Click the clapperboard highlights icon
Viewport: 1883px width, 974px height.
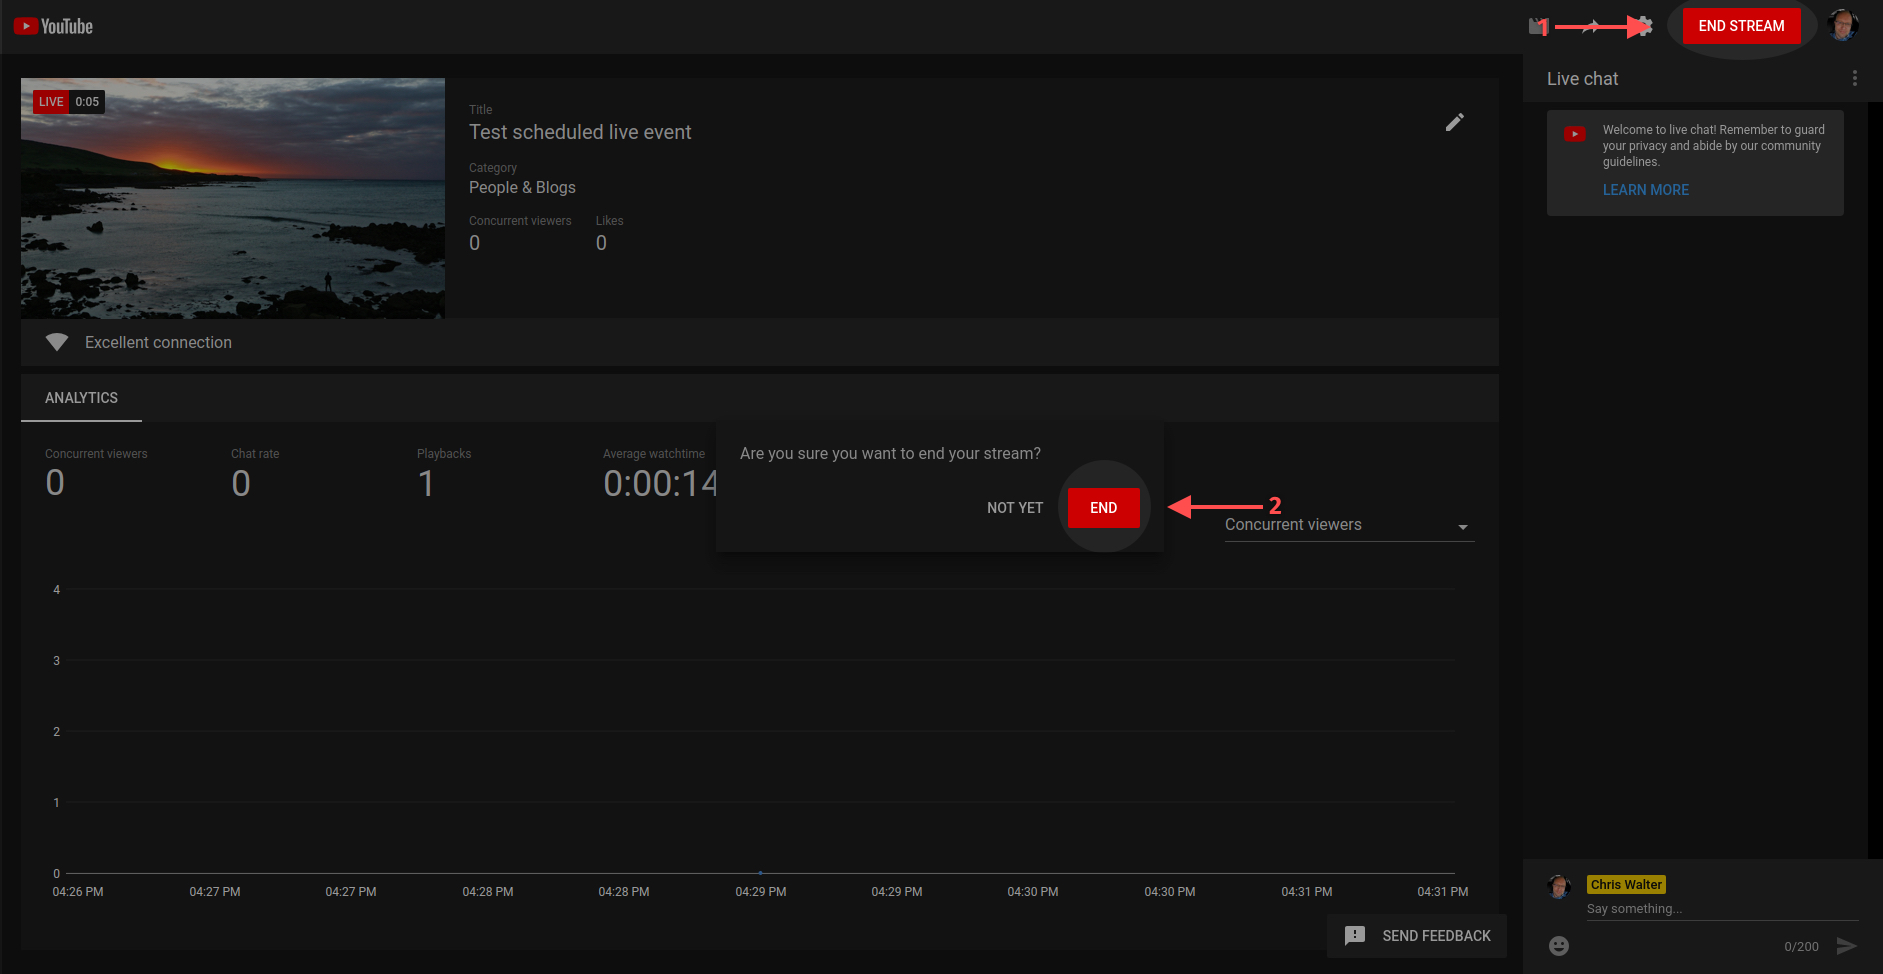point(1537,26)
